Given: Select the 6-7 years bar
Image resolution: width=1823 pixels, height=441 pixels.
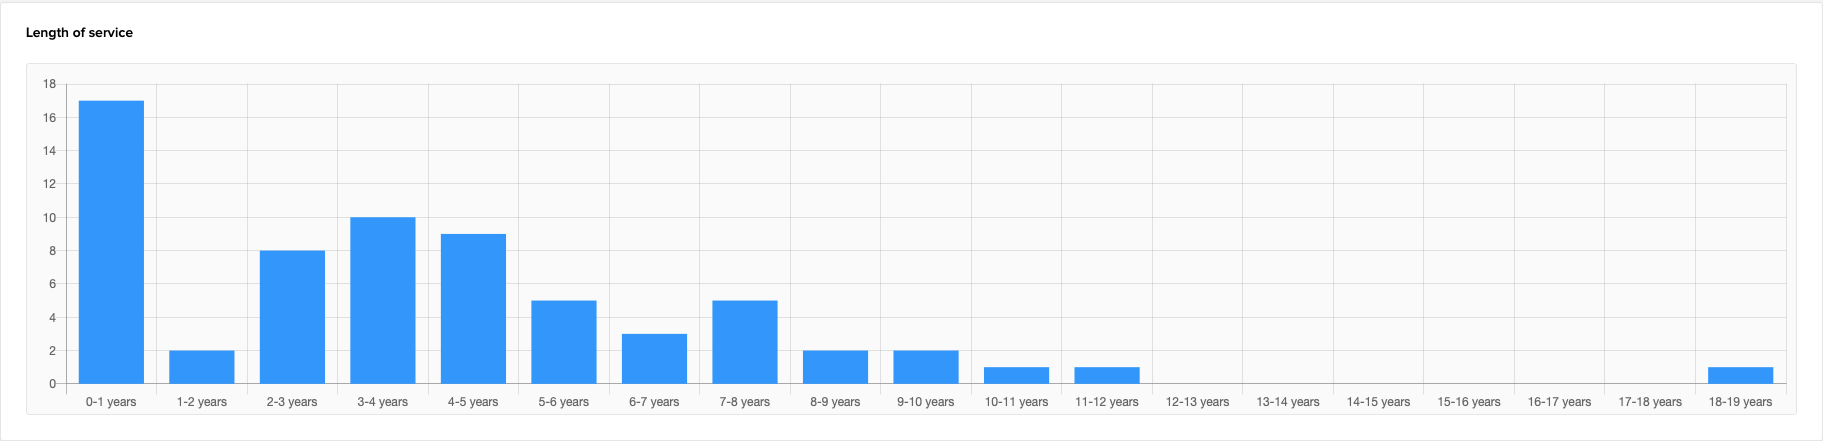Looking at the screenshot, I should [x=654, y=359].
